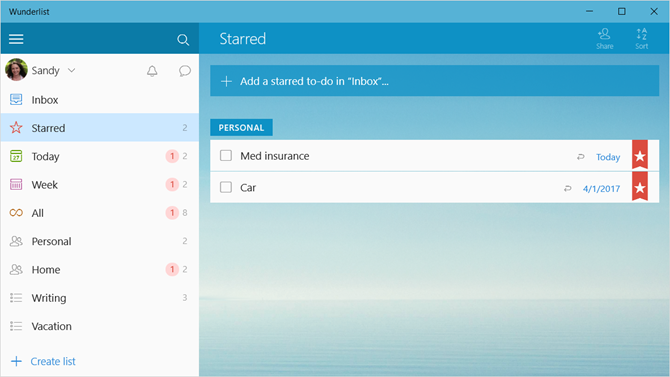670x377 pixels.
Task: Click the Home shared-list people icon
Action: (x=16, y=269)
